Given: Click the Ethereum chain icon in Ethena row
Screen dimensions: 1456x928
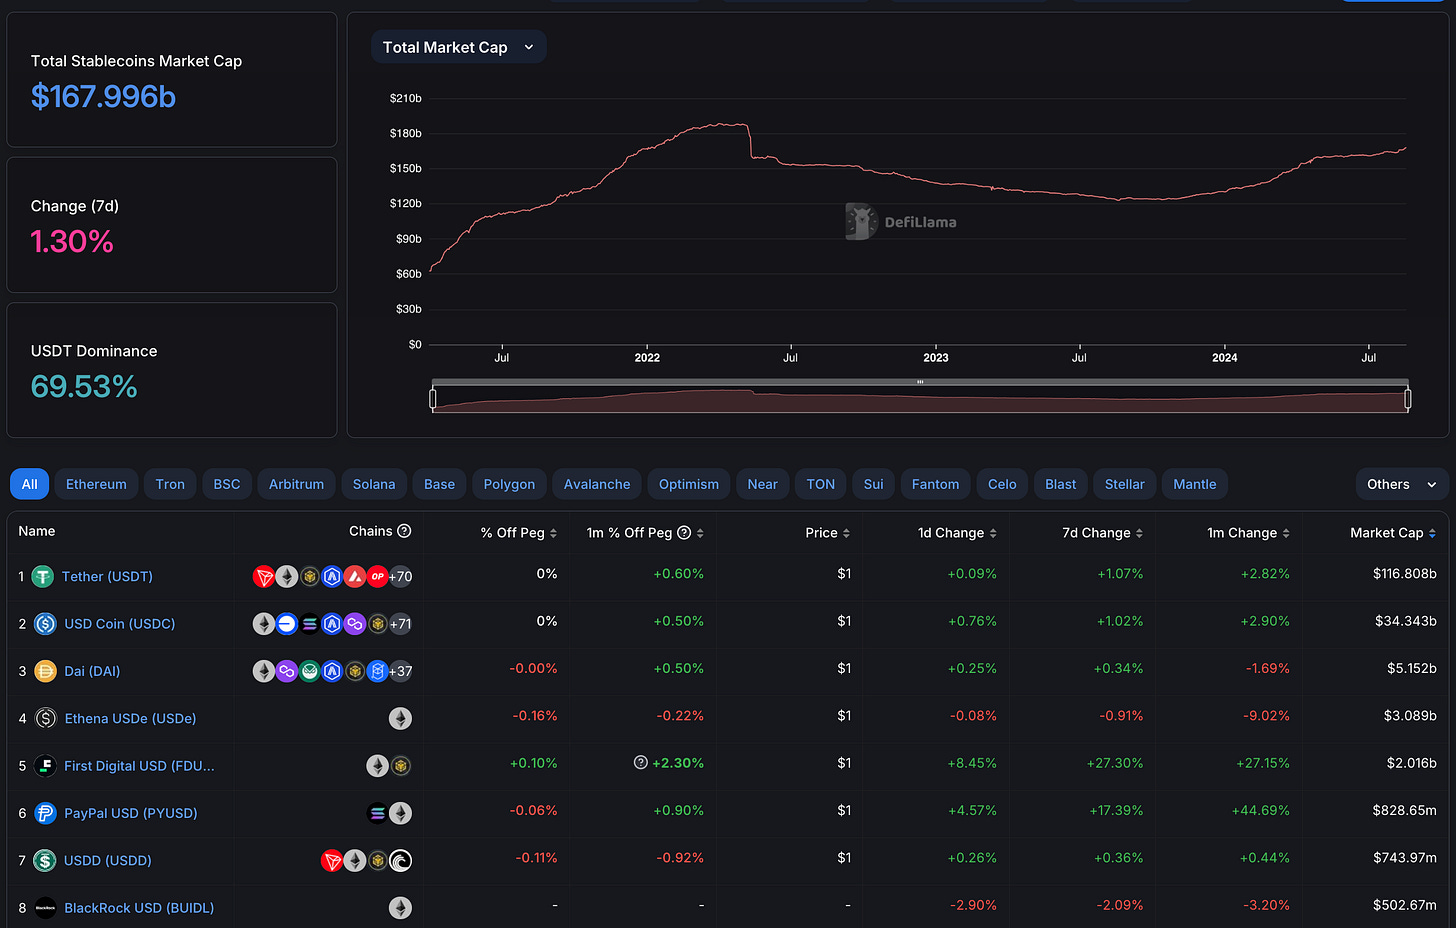Looking at the screenshot, I should click(400, 718).
